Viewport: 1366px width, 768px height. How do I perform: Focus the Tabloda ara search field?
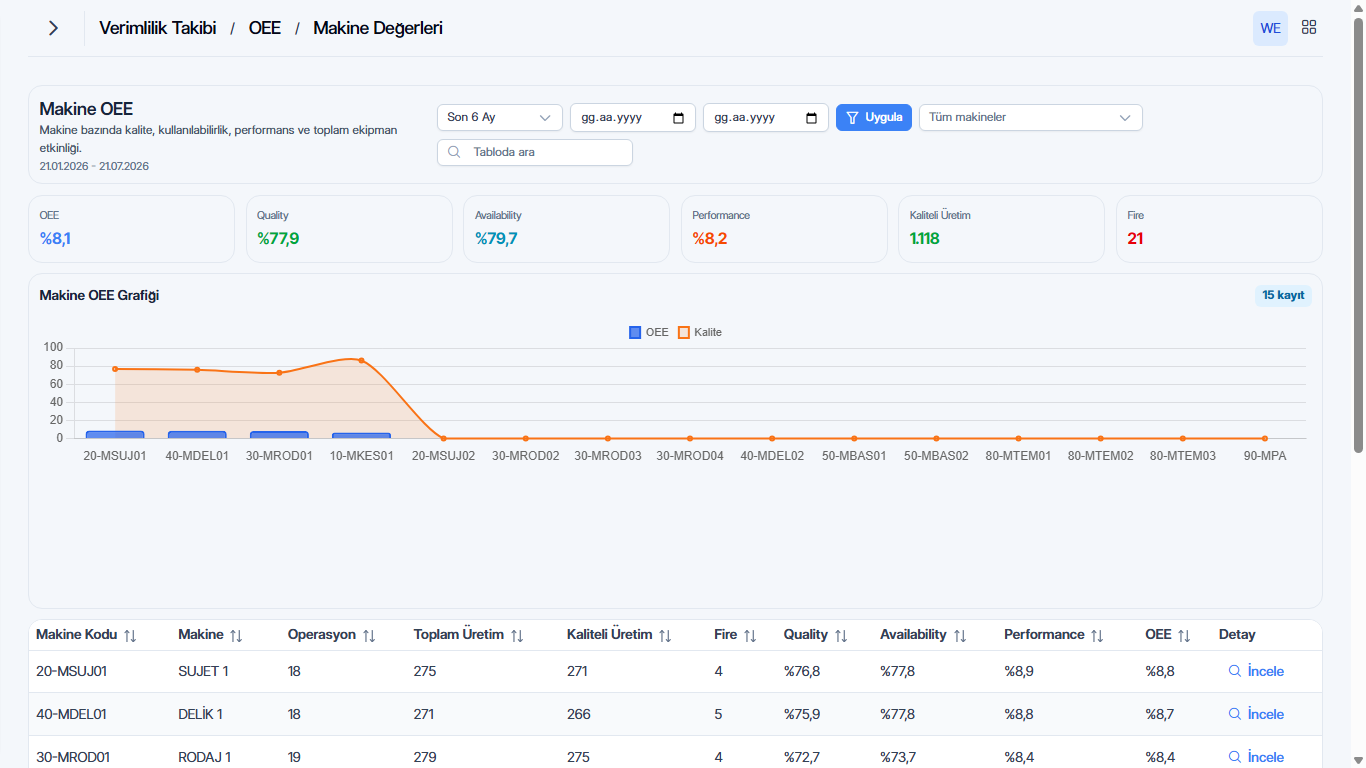click(535, 153)
